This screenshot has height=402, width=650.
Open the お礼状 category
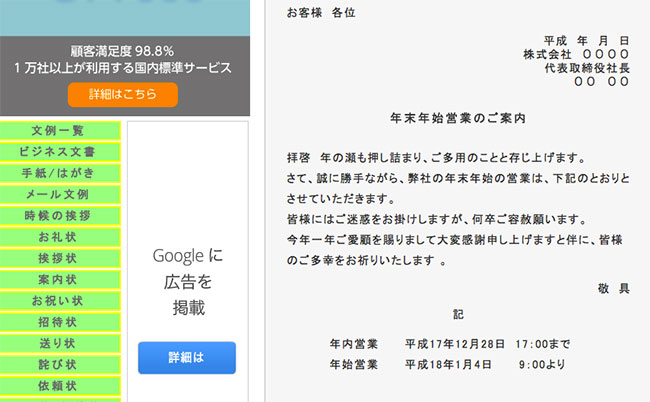(58, 237)
